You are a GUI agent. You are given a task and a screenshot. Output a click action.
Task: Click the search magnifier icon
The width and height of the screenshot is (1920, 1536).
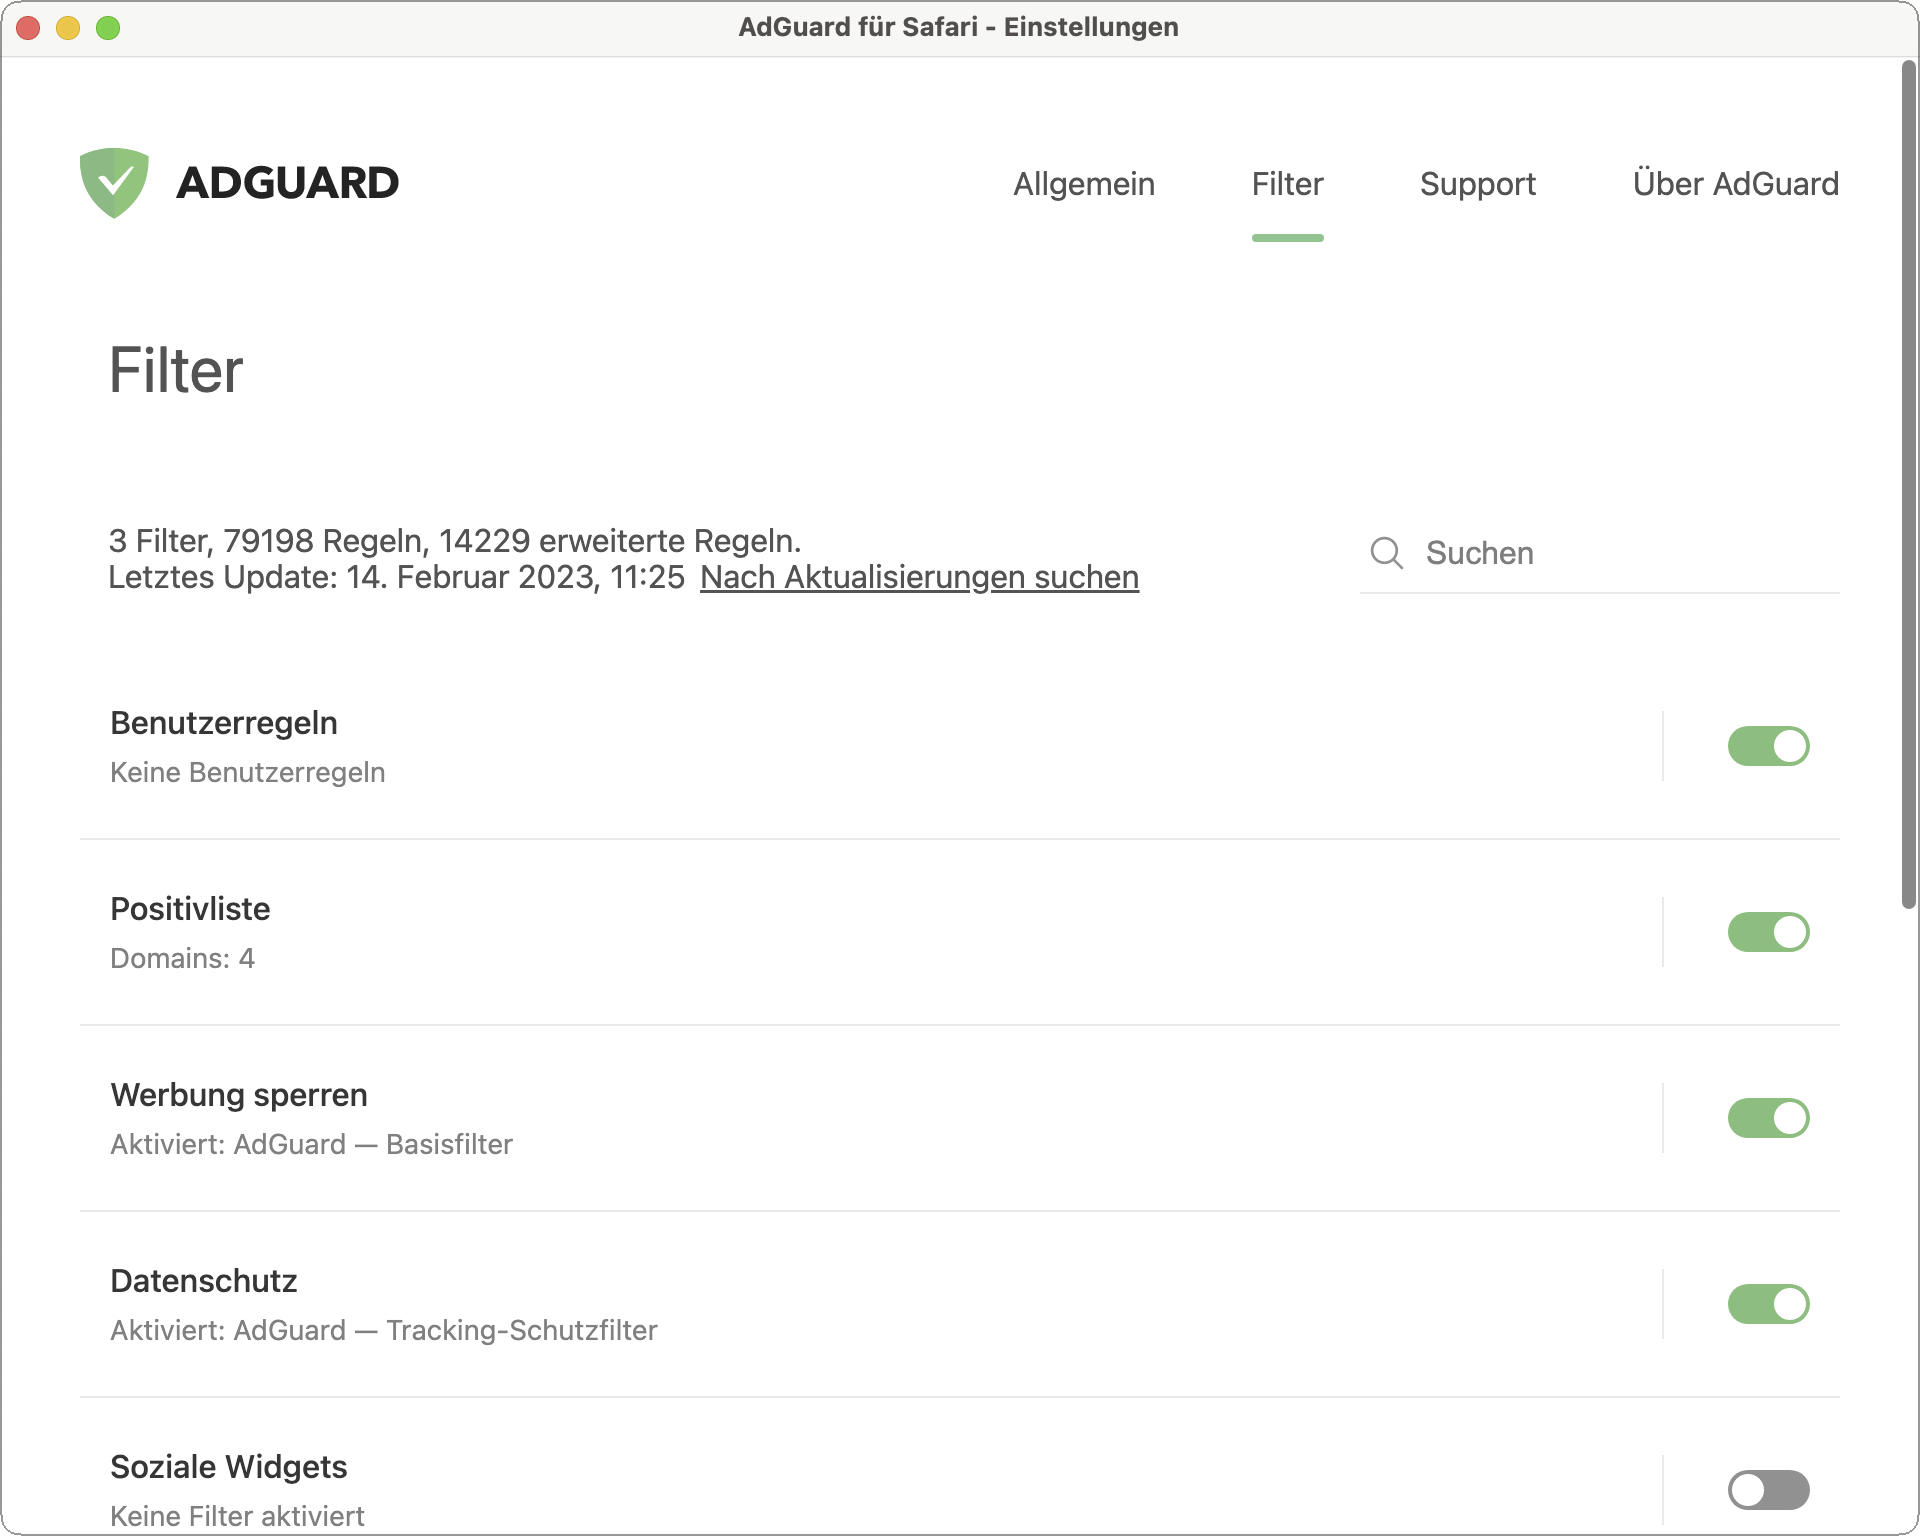point(1386,553)
